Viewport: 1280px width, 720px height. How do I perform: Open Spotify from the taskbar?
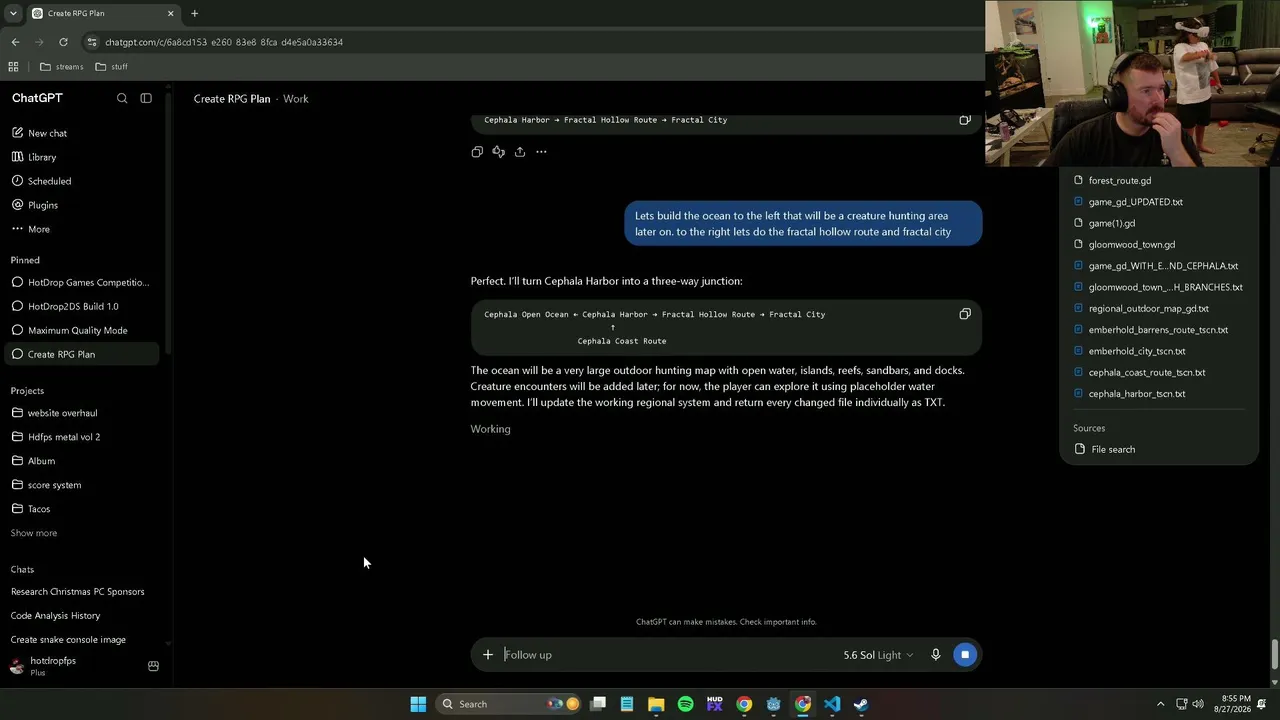click(x=686, y=704)
